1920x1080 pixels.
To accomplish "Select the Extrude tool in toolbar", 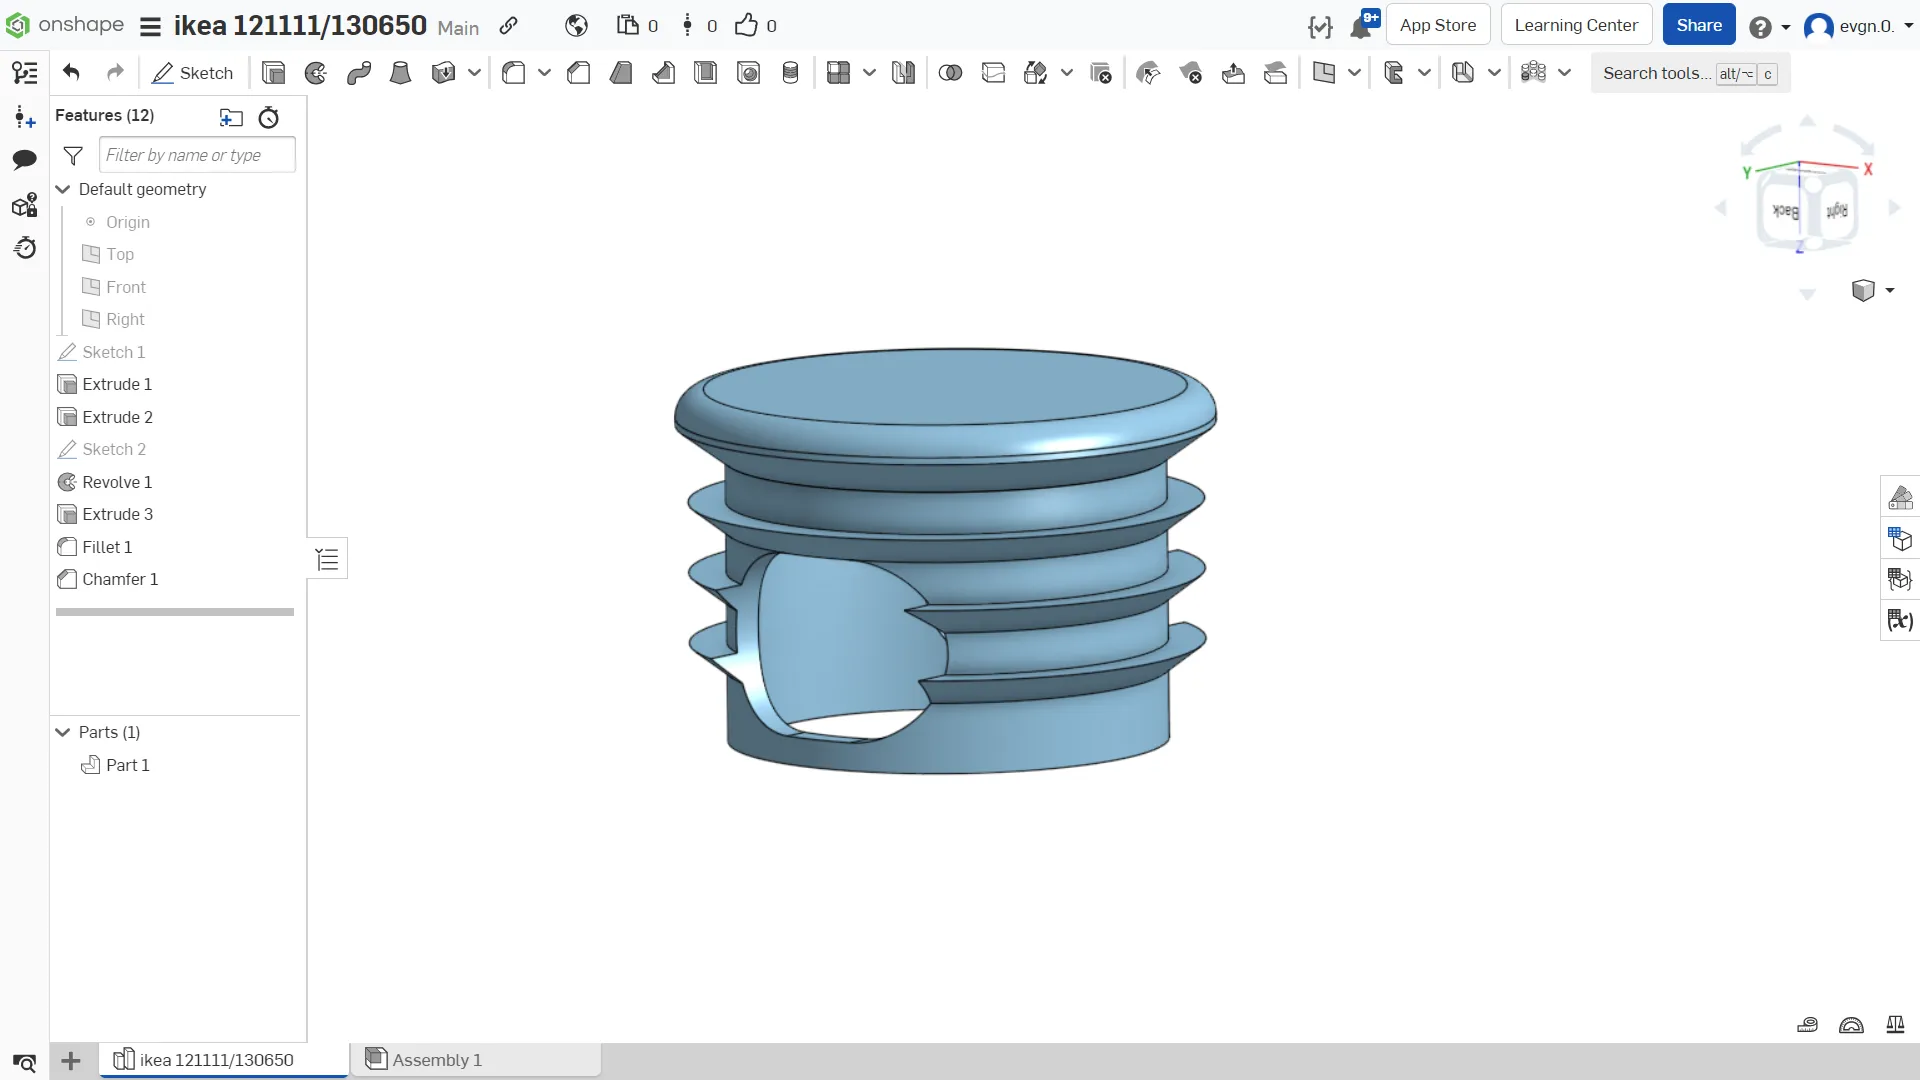I will tap(273, 73).
